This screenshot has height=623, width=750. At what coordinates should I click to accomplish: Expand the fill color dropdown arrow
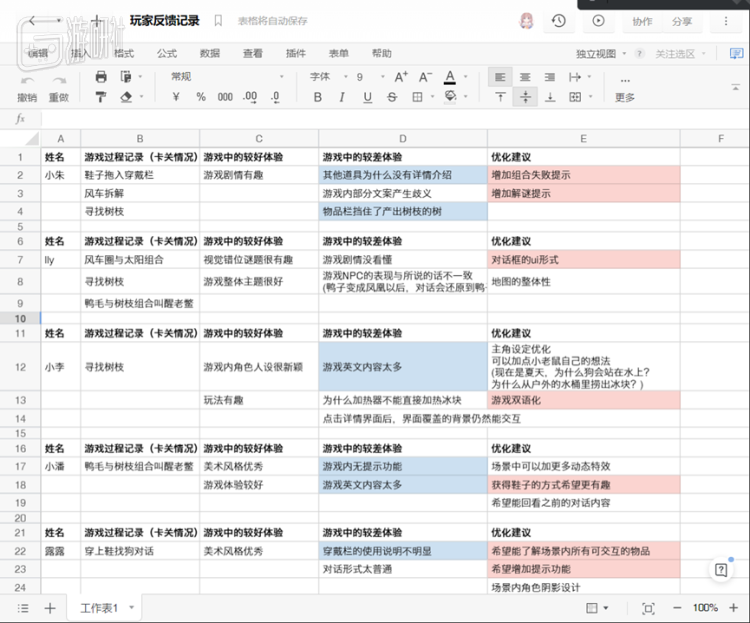pyautogui.click(x=465, y=97)
